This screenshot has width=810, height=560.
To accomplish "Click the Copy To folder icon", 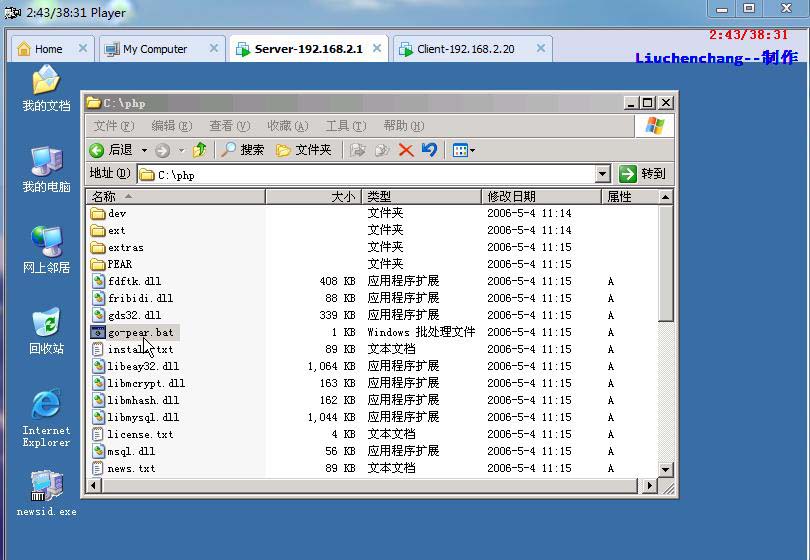I will tap(382, 150).
